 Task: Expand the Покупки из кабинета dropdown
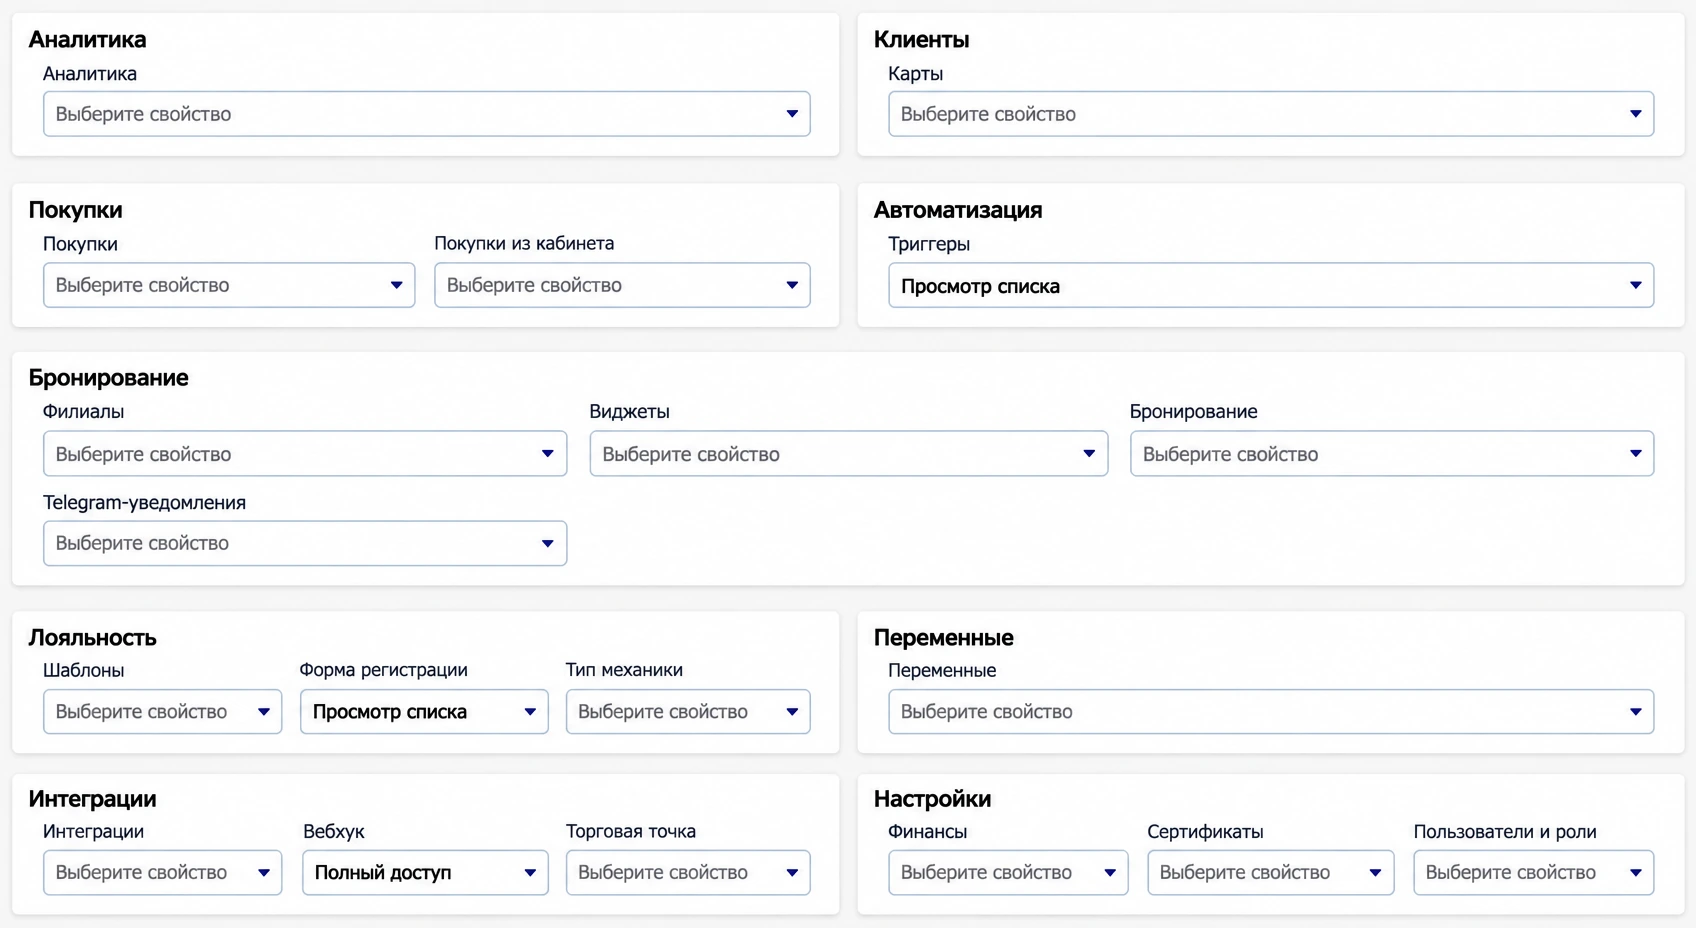coord(622,285)
